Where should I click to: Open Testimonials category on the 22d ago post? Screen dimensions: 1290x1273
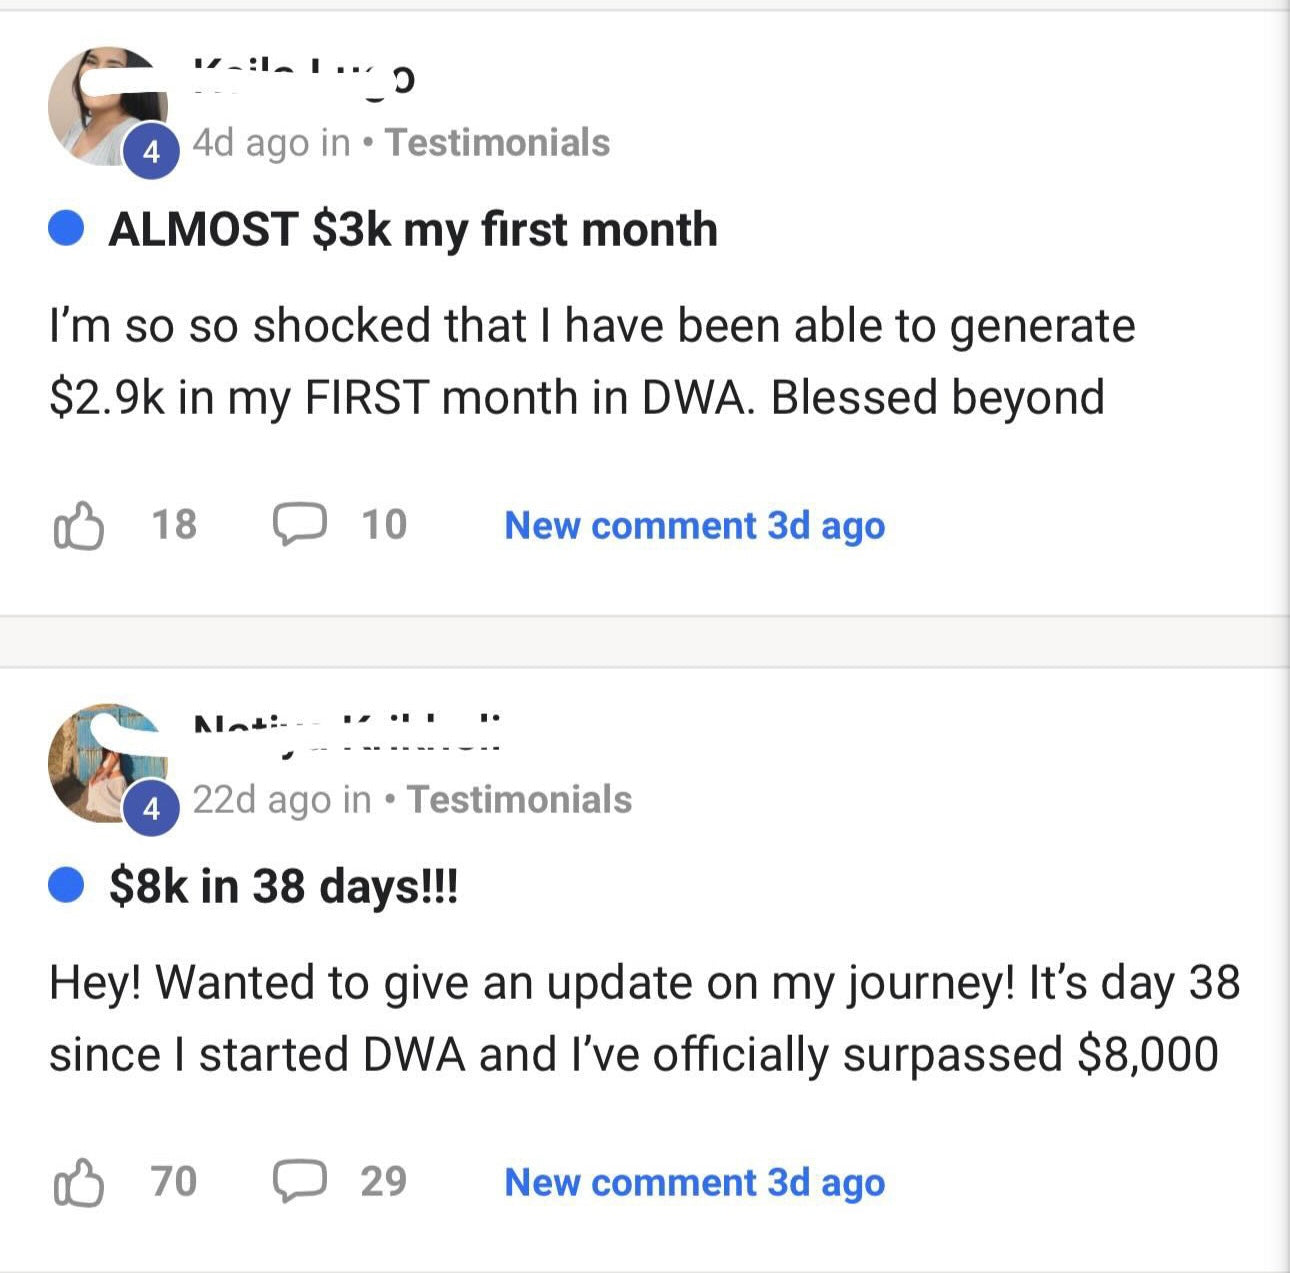pos(519,800)
